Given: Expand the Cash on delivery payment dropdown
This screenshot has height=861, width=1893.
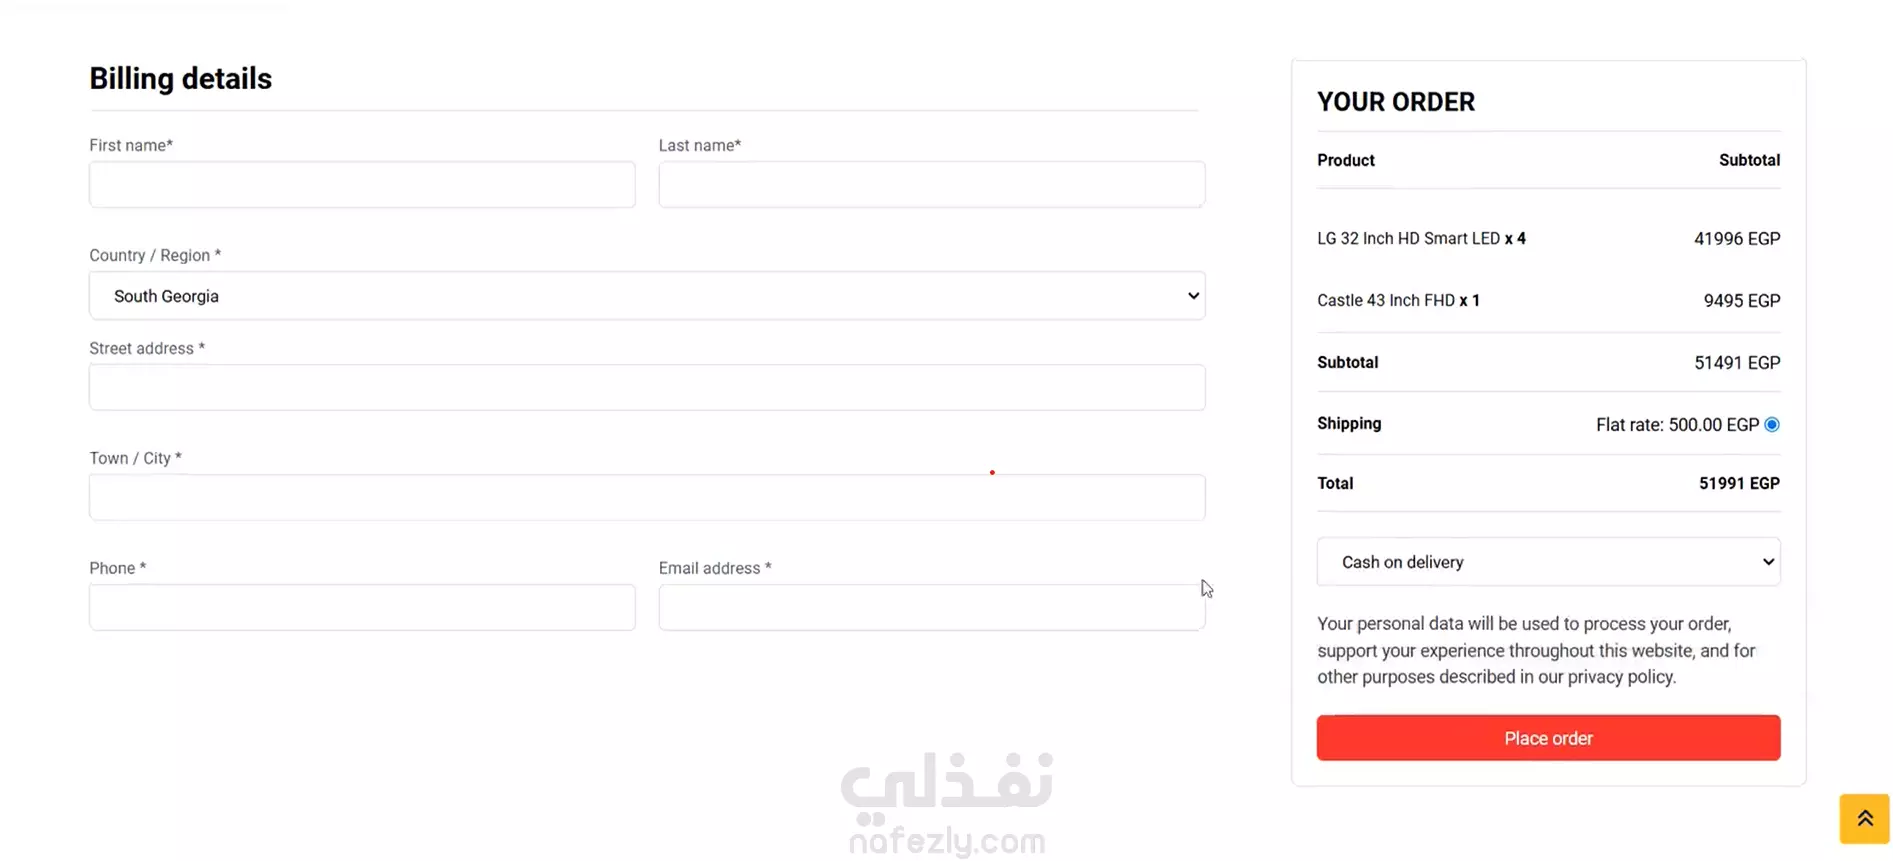Looking at the screenshot, I should (1548, 562).
